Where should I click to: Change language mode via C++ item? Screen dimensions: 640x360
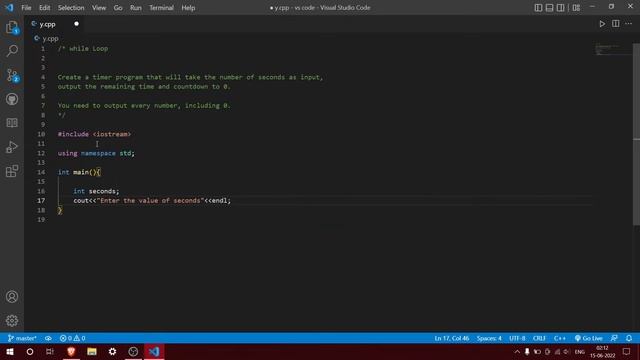coord(560,338)
